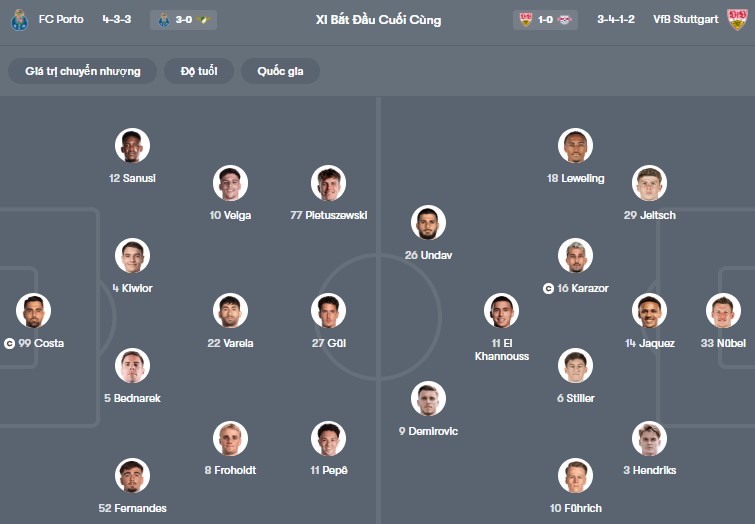
Task: Click El Khannouss's player avatar
Action: (x=501, y=311)
